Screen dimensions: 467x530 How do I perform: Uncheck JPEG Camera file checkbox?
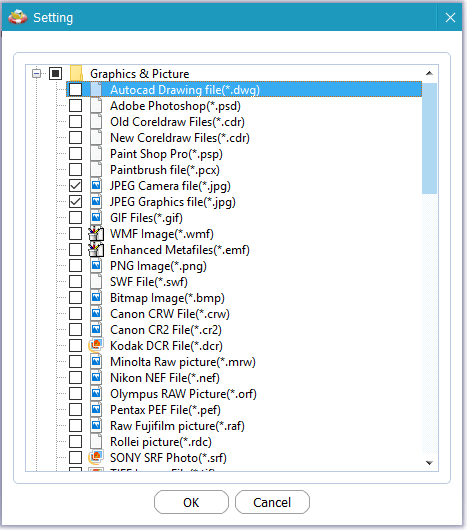coord(75,186)
